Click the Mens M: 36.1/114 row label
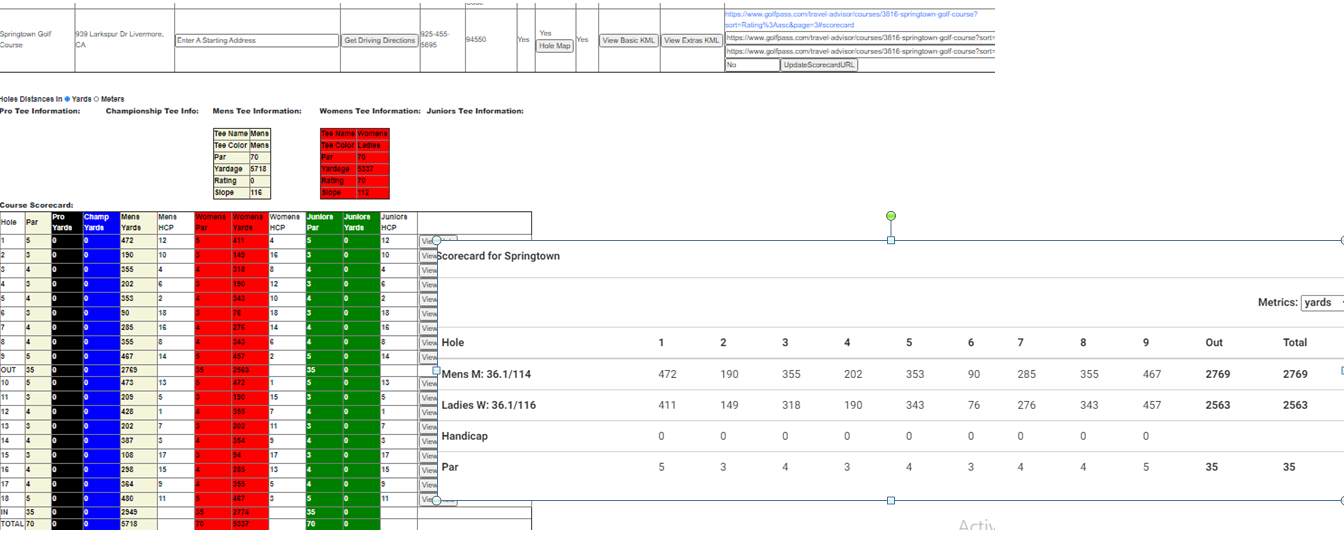Screen dimensions: 1344x541 pyautogui.click(x=486, y=374)
